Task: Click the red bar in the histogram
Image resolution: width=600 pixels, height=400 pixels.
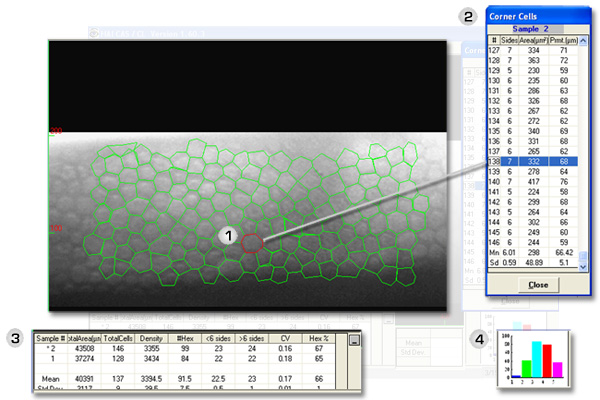Action: 547,361
